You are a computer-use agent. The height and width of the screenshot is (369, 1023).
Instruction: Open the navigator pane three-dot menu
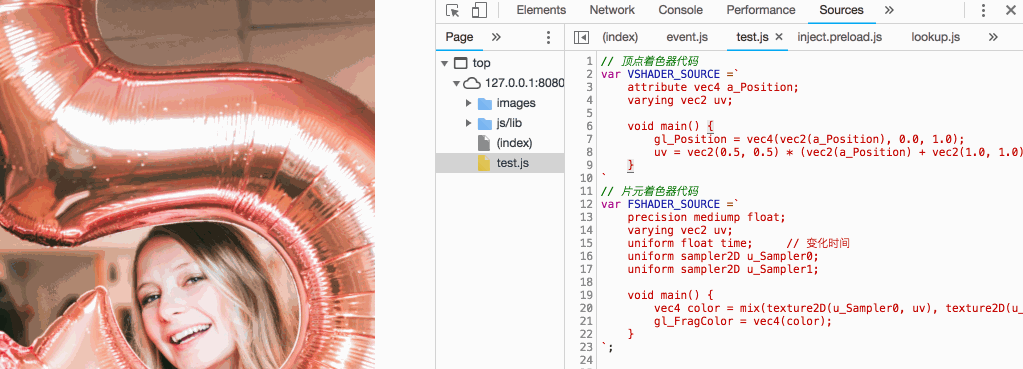pos(548,37)
